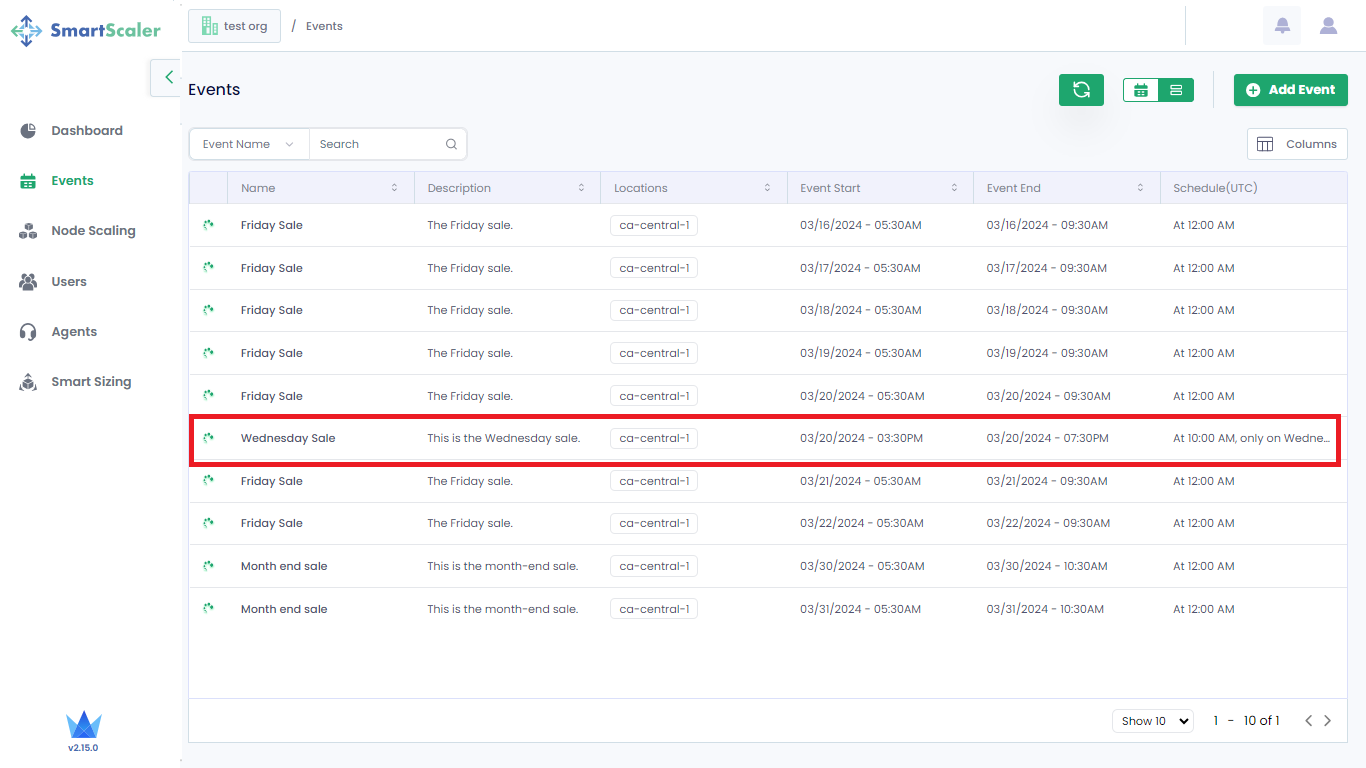Open the test org selector
The width and height of the screenshot is (1366, 768).
(234, 26)
